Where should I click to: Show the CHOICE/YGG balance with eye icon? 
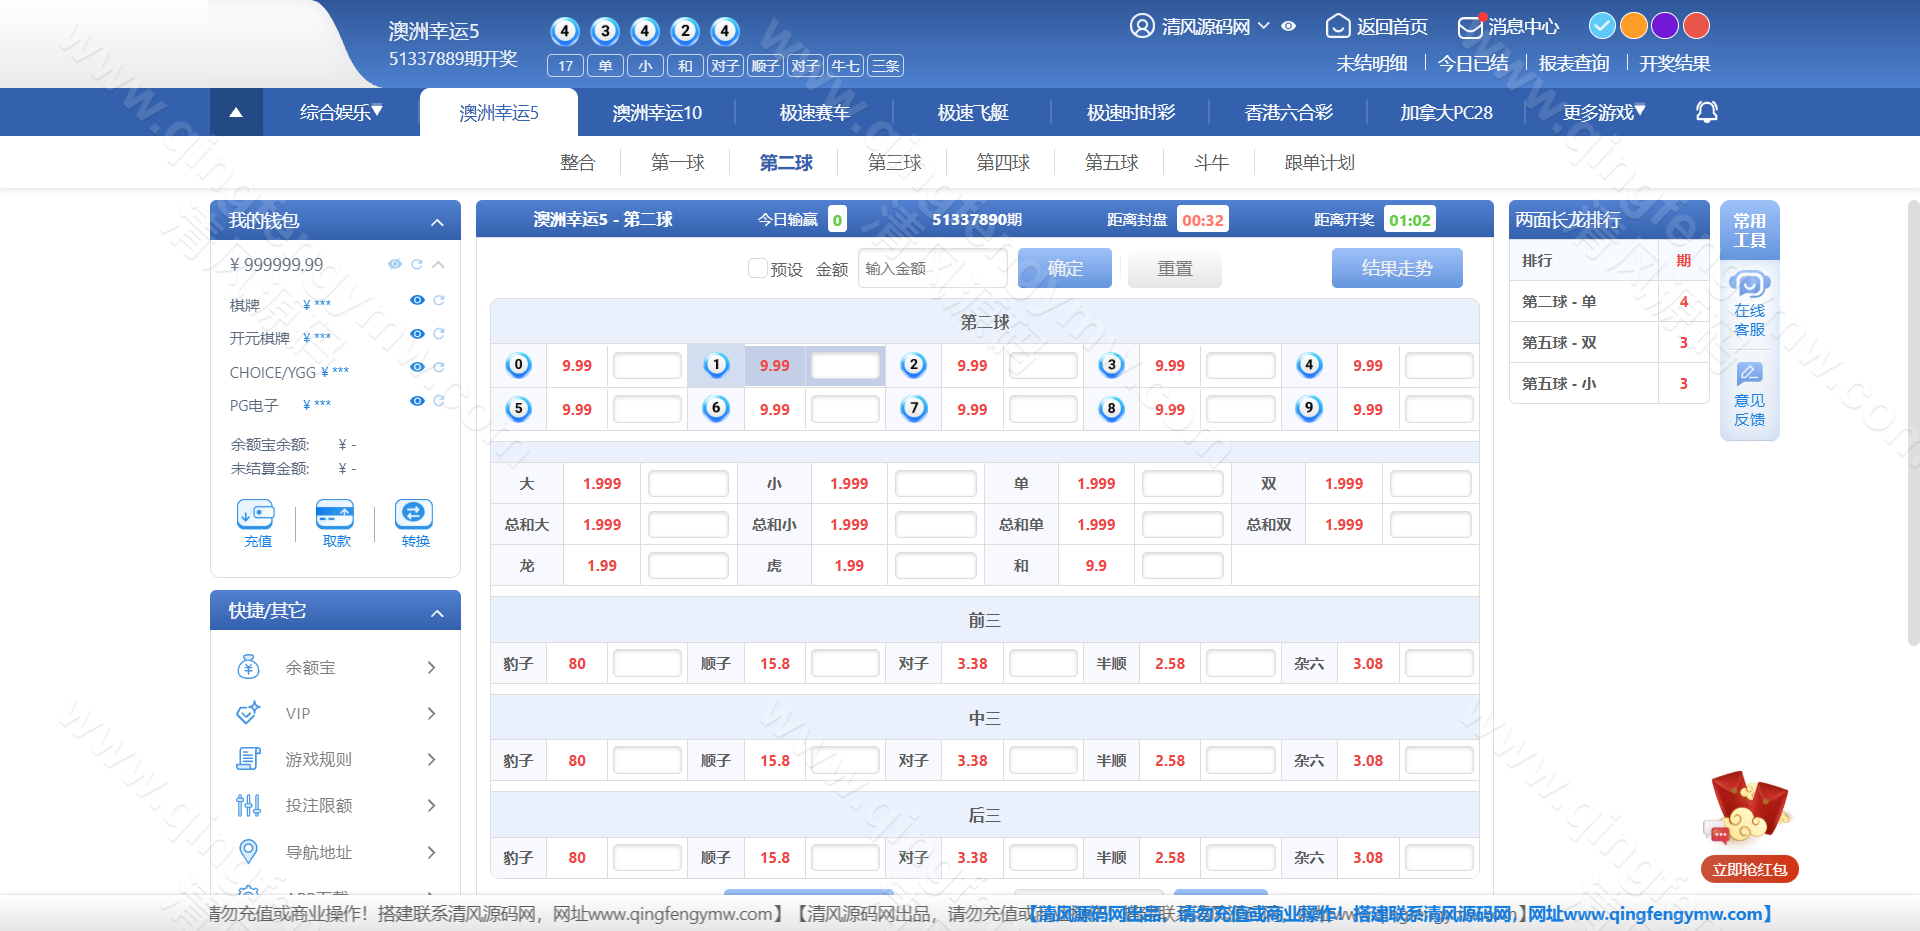pos(417,367)
